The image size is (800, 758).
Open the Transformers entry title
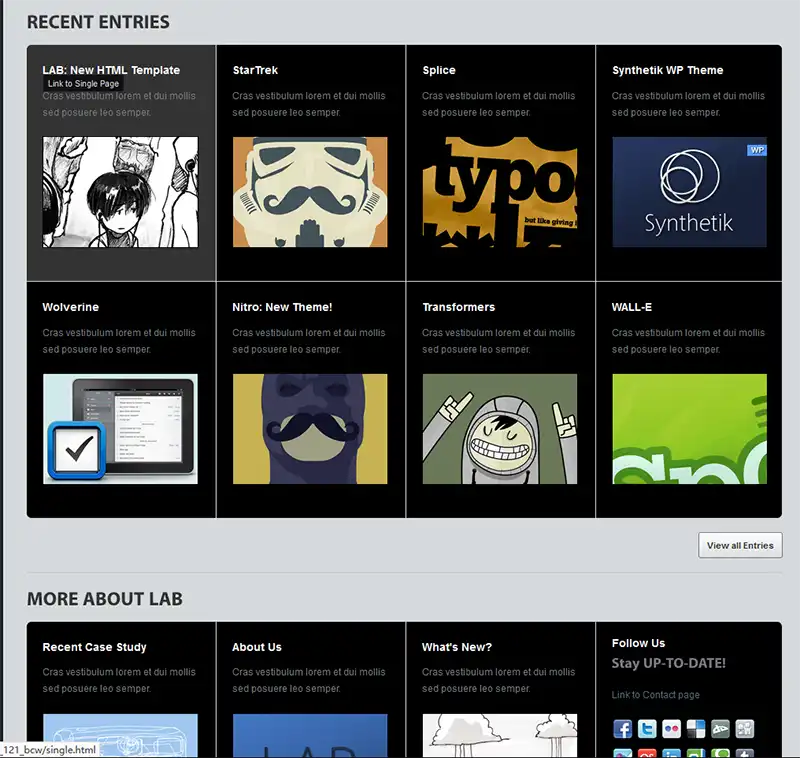[459, 307]
